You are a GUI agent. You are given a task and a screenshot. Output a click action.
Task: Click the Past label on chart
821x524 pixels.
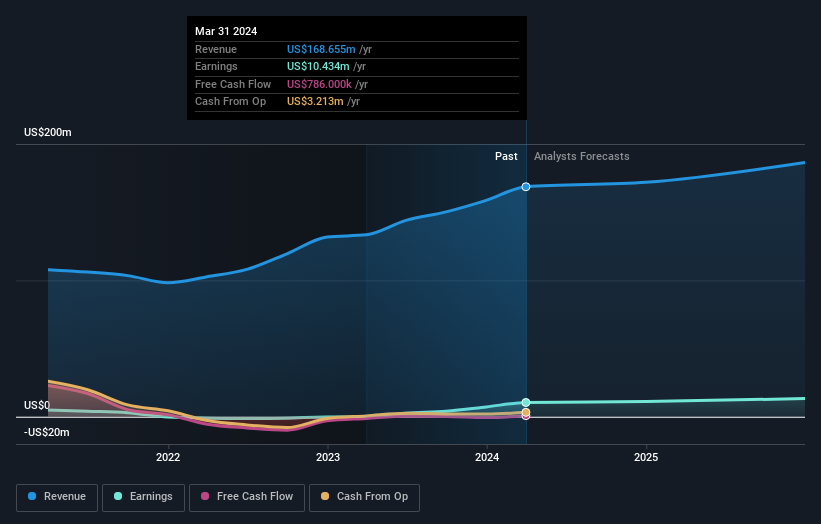506,157
